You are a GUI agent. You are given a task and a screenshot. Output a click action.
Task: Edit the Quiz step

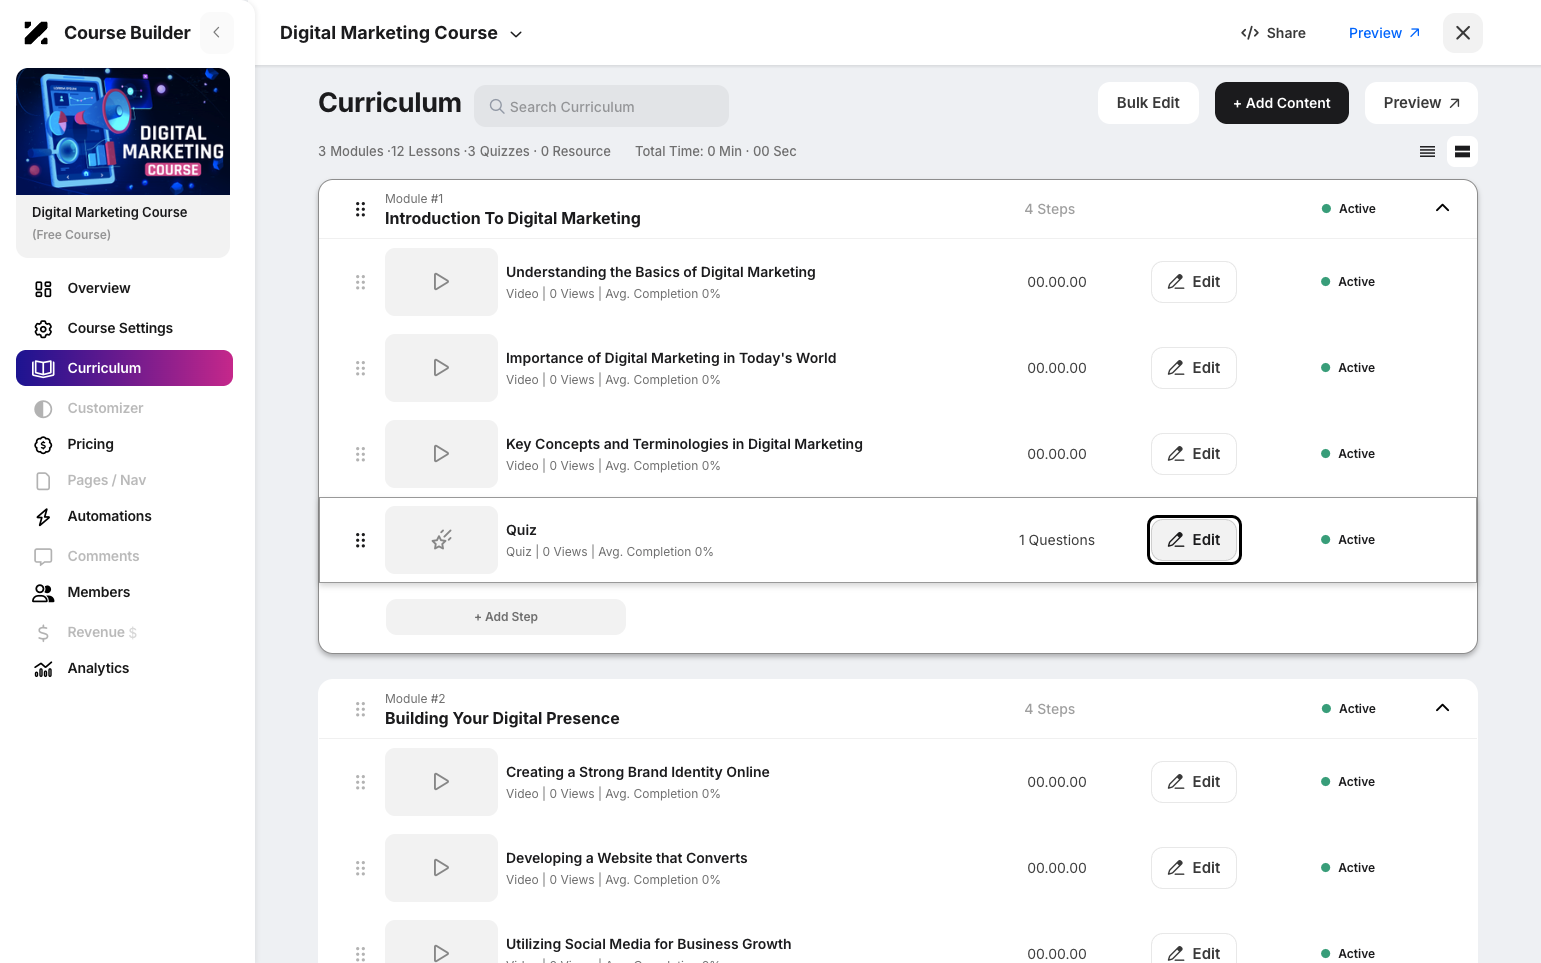(x=1194, y=540)
